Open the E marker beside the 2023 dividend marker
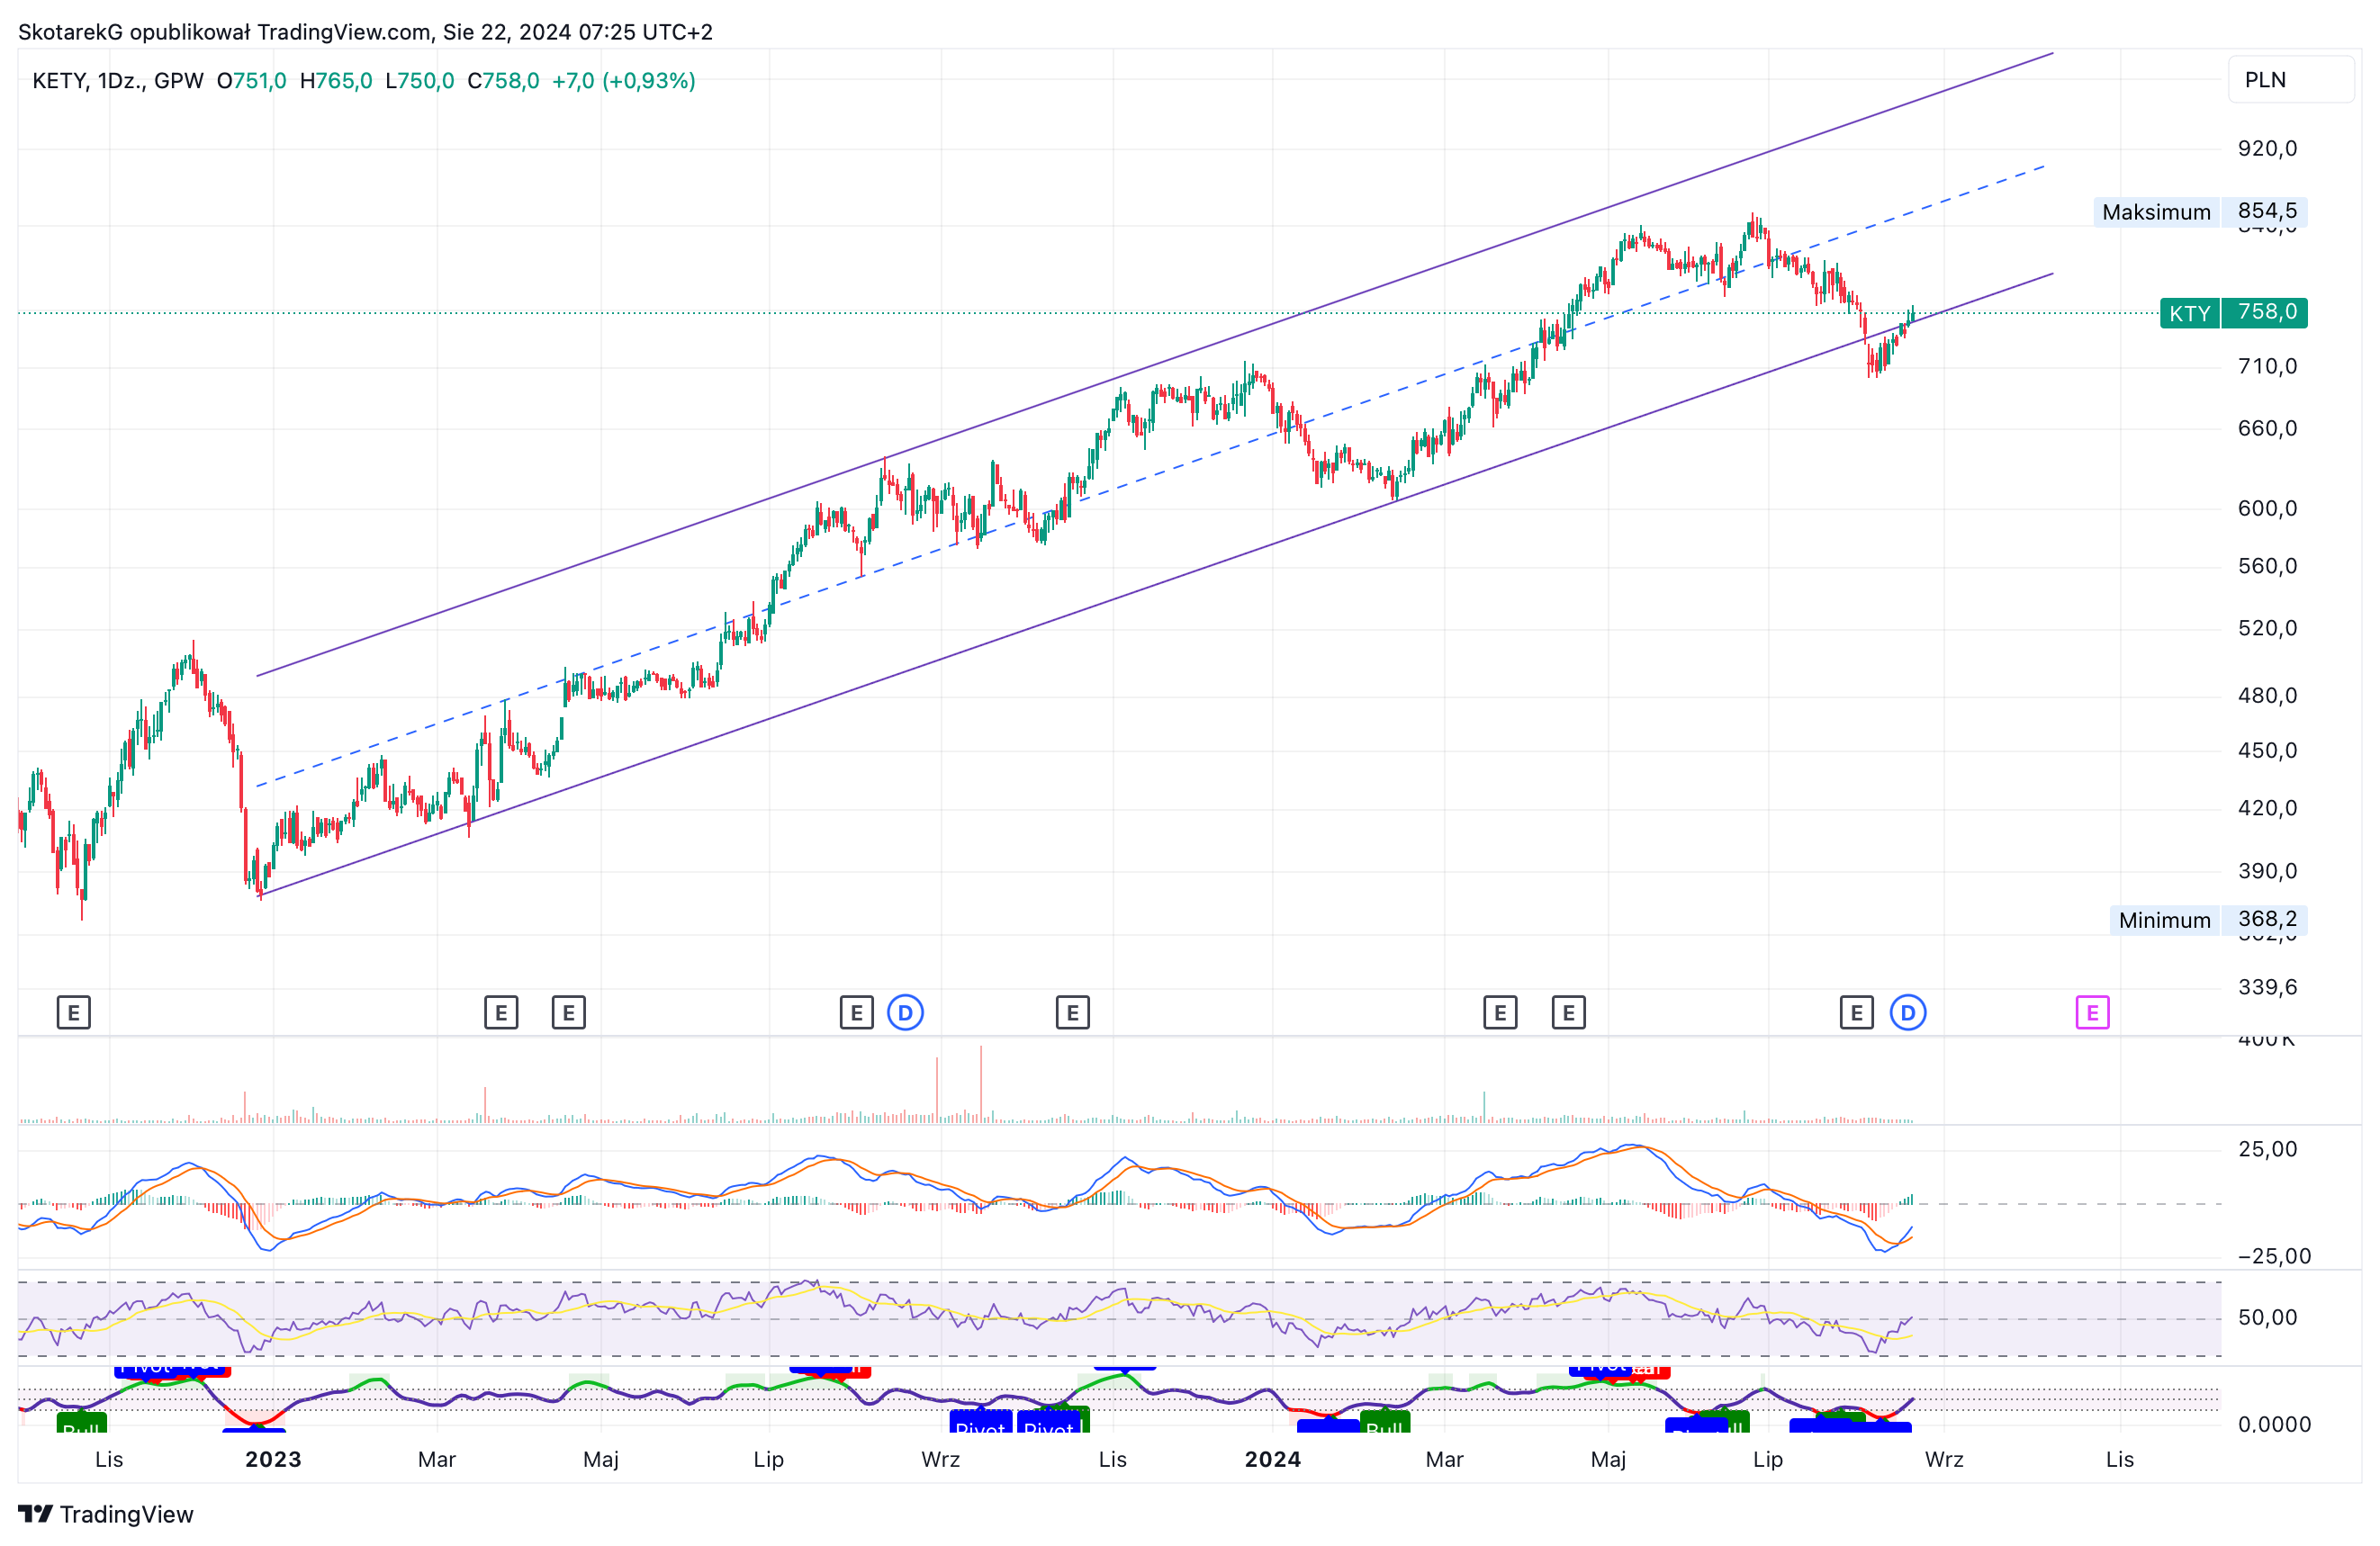Image resolution: width=2380 pixels, height=1546 pixels. [x=857, y=1013]
